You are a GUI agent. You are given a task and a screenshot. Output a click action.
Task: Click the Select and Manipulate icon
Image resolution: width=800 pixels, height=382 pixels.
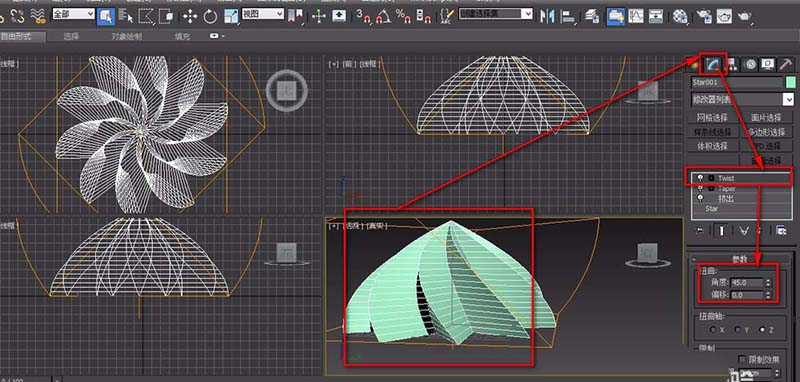tap(319, 16)
